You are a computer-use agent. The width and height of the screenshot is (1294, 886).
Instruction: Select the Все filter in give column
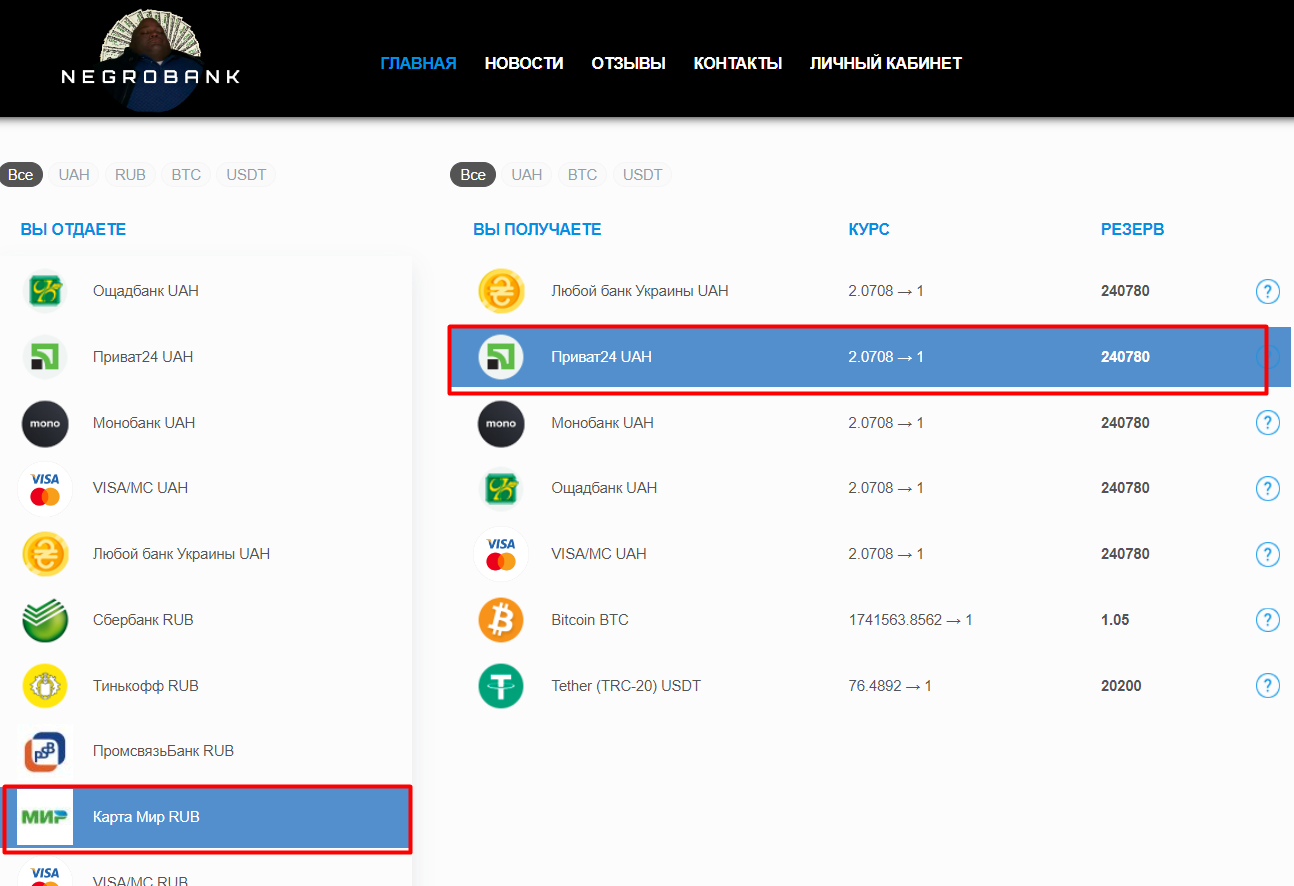tap(21, 175)
